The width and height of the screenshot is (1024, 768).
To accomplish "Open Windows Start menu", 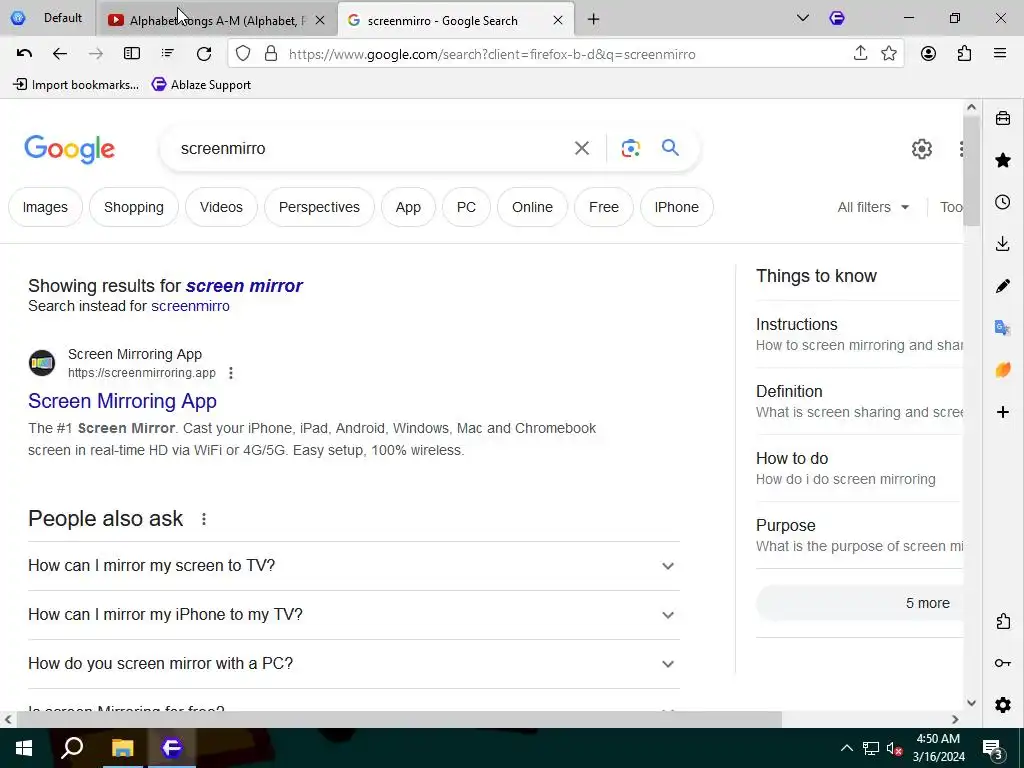I will [24, 748].
